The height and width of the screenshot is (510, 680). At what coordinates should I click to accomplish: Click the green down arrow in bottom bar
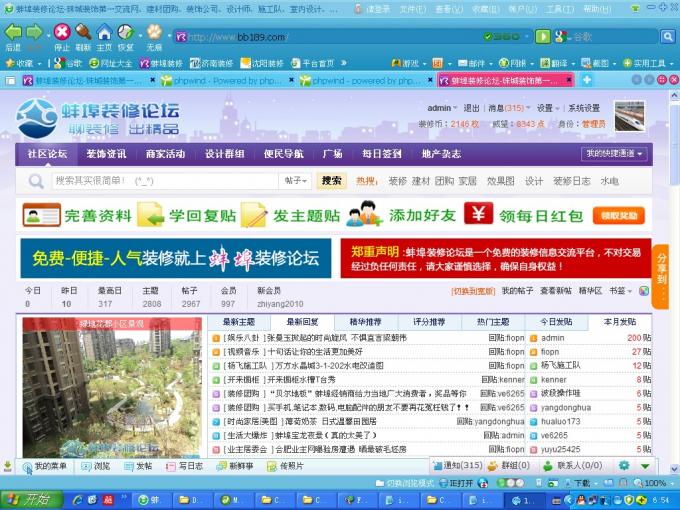tap(645, 466)
